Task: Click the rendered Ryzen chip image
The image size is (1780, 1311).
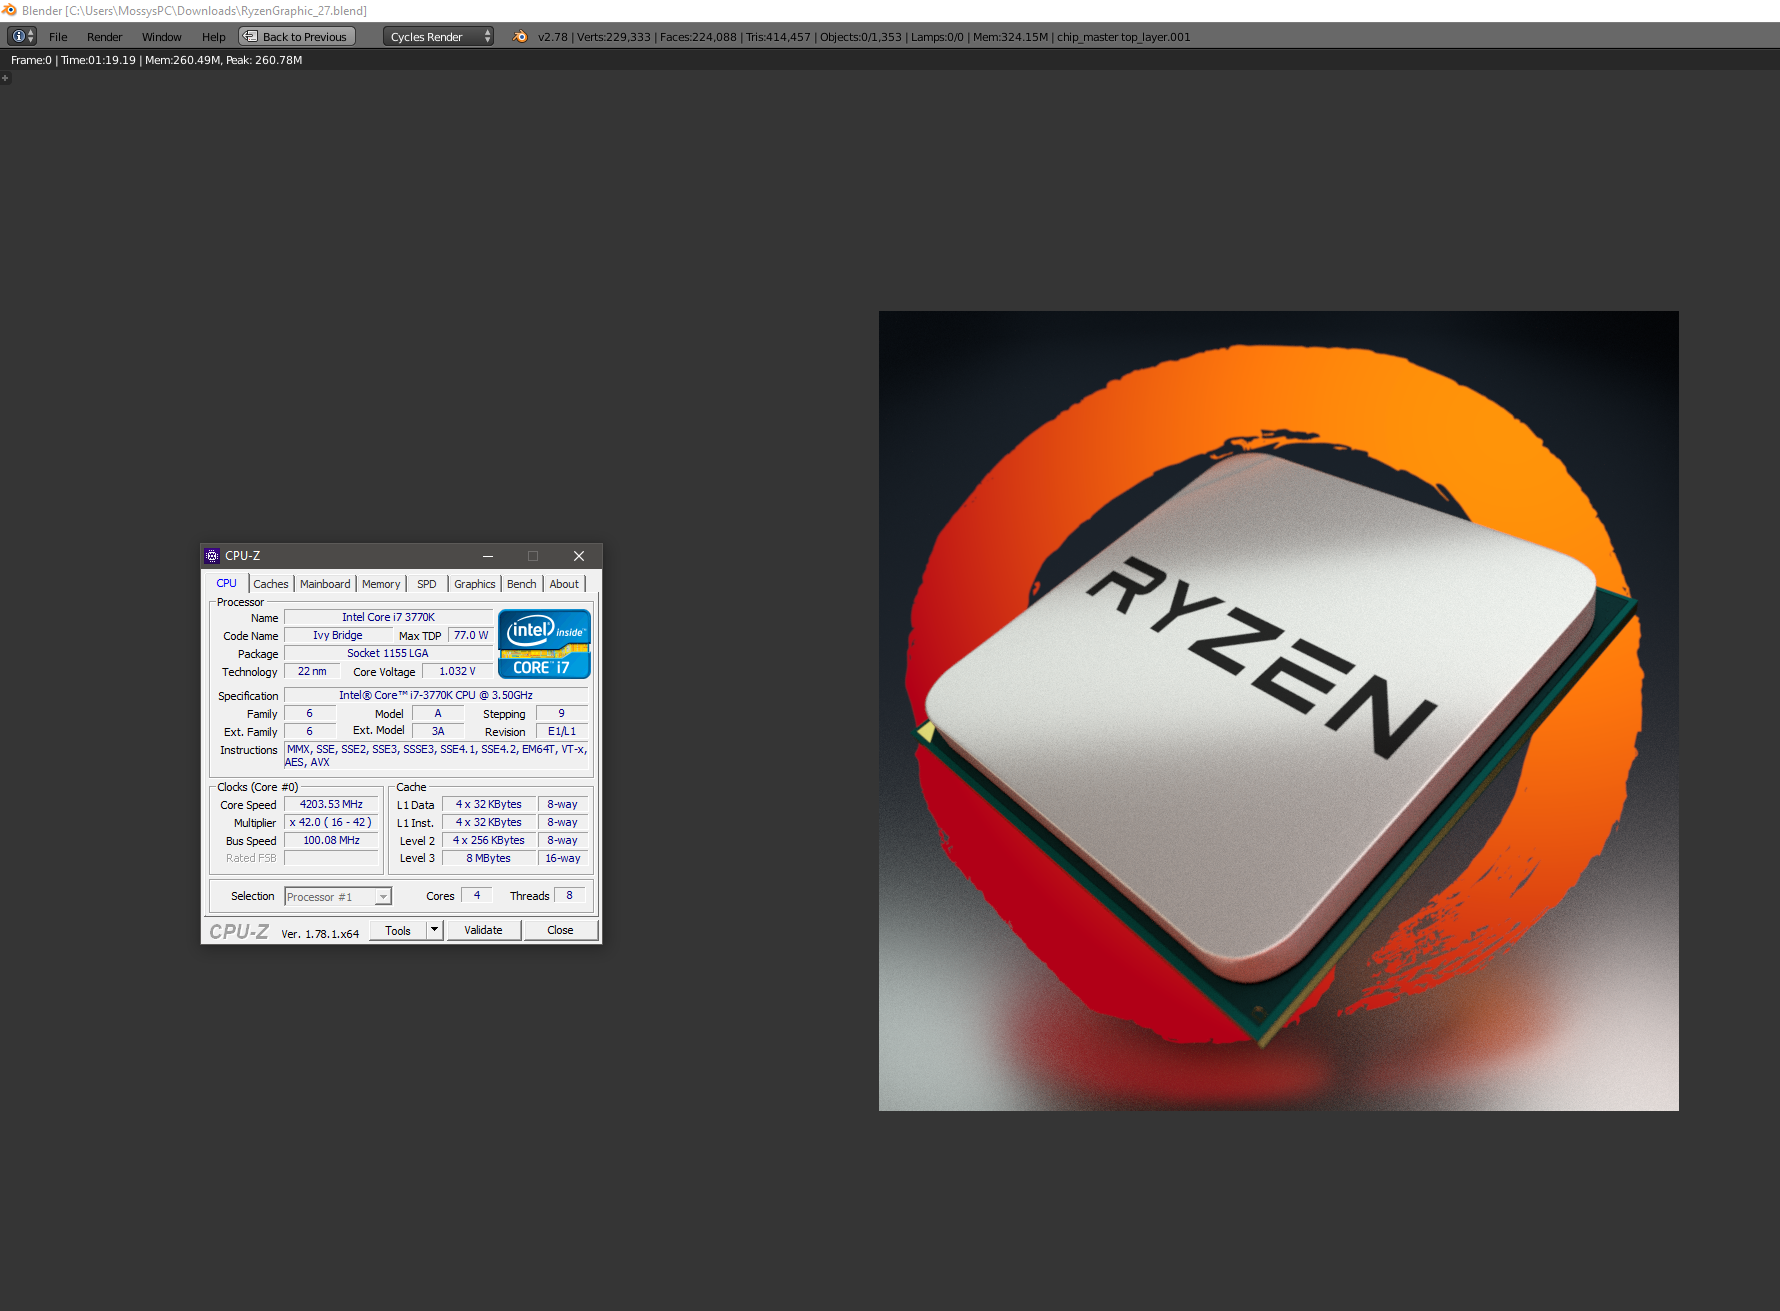Action: click(x=1278, y=710)
